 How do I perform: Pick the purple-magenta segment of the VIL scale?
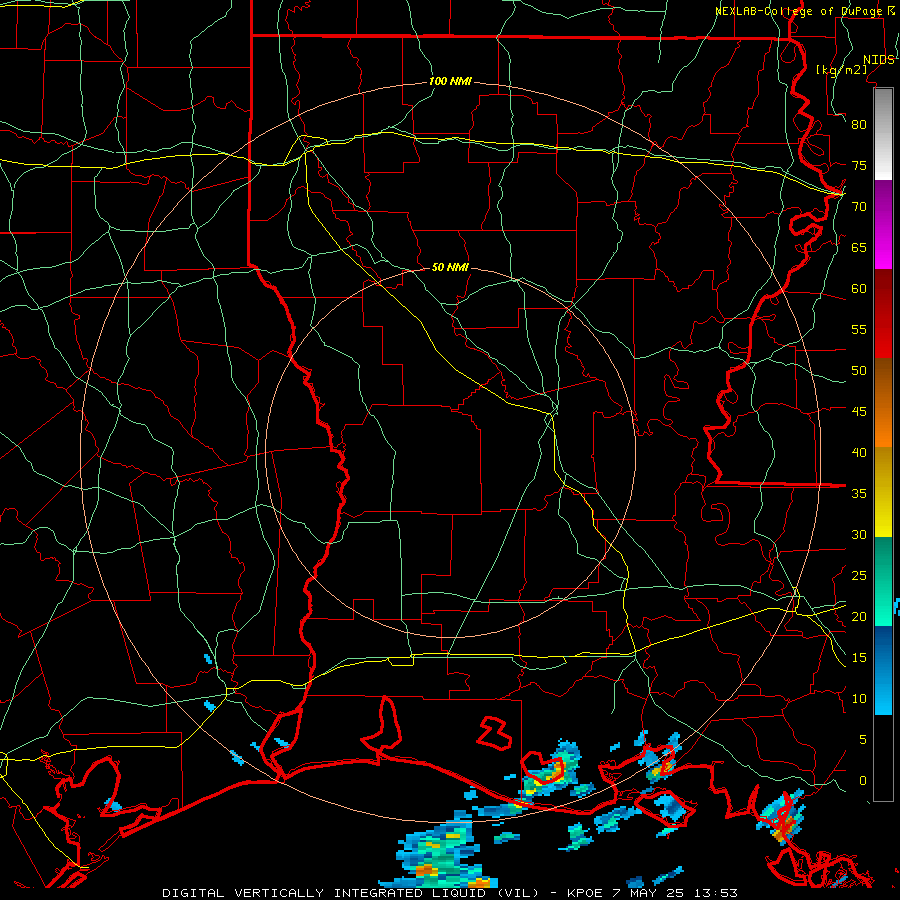coord(883,225)
